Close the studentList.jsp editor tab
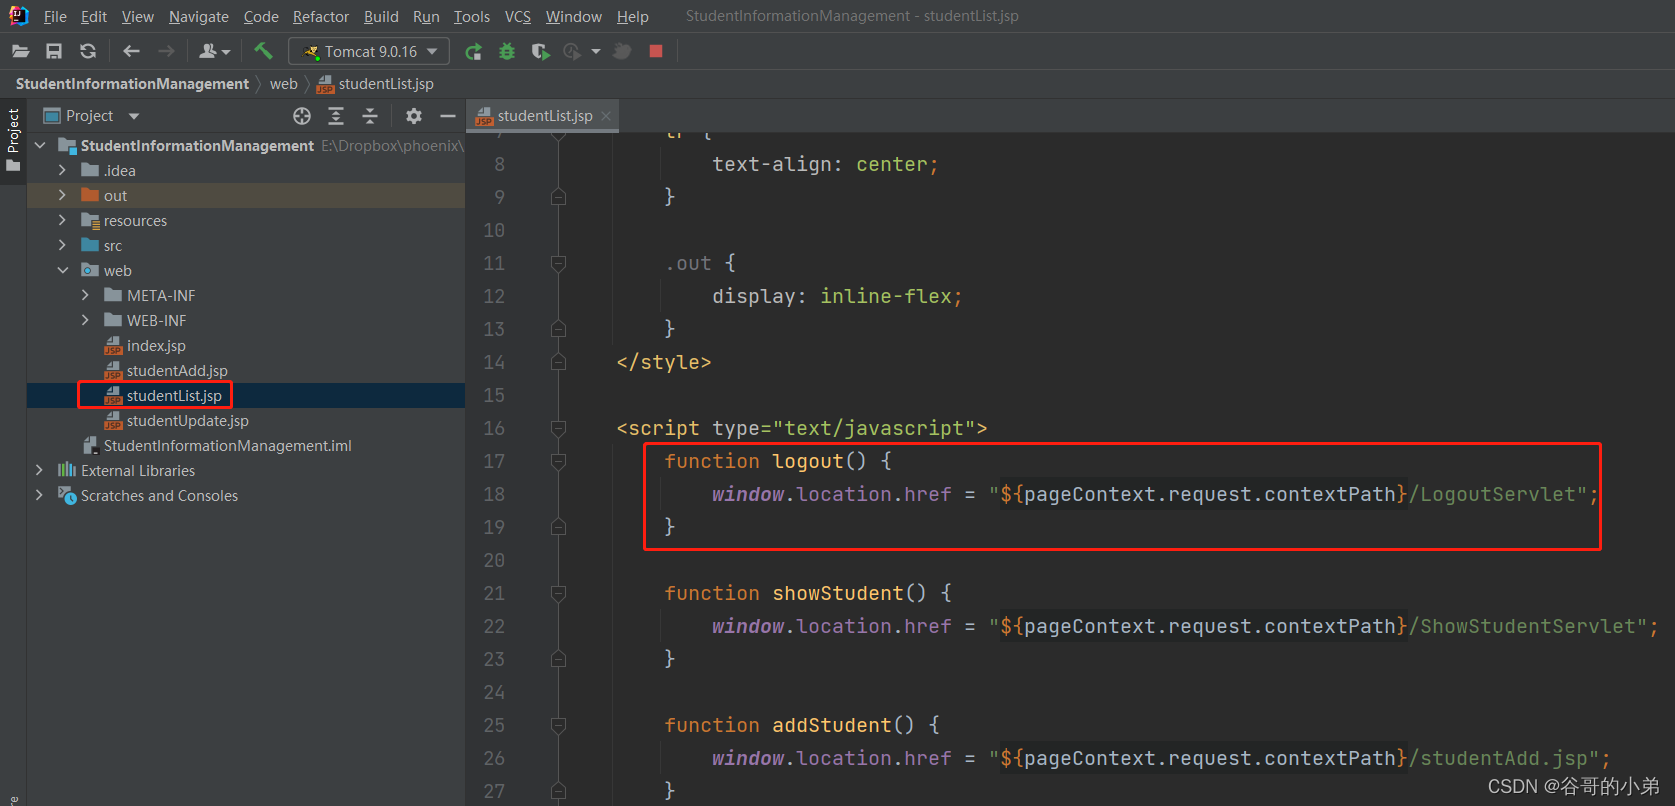 coord(606,116)
